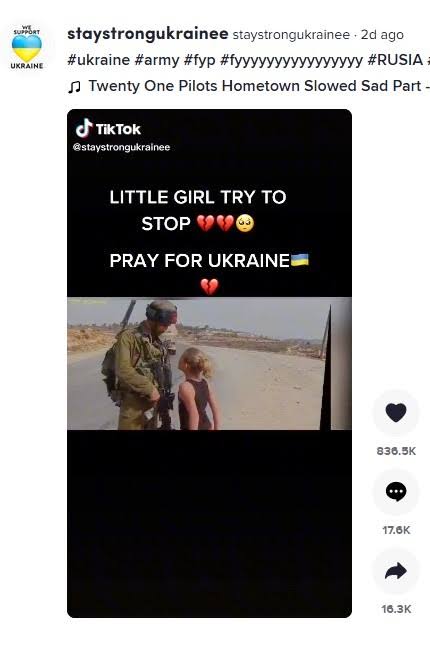Open the #RUSIA hashtag
Viewport: 430px width, 655px height.
point(395,60)
